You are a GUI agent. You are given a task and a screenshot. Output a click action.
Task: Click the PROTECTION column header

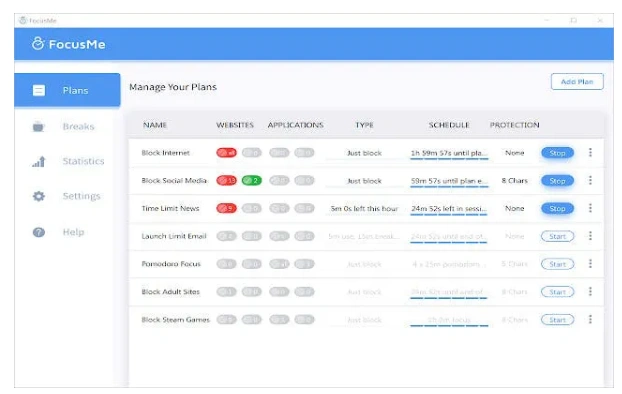(x=514, y=125)
